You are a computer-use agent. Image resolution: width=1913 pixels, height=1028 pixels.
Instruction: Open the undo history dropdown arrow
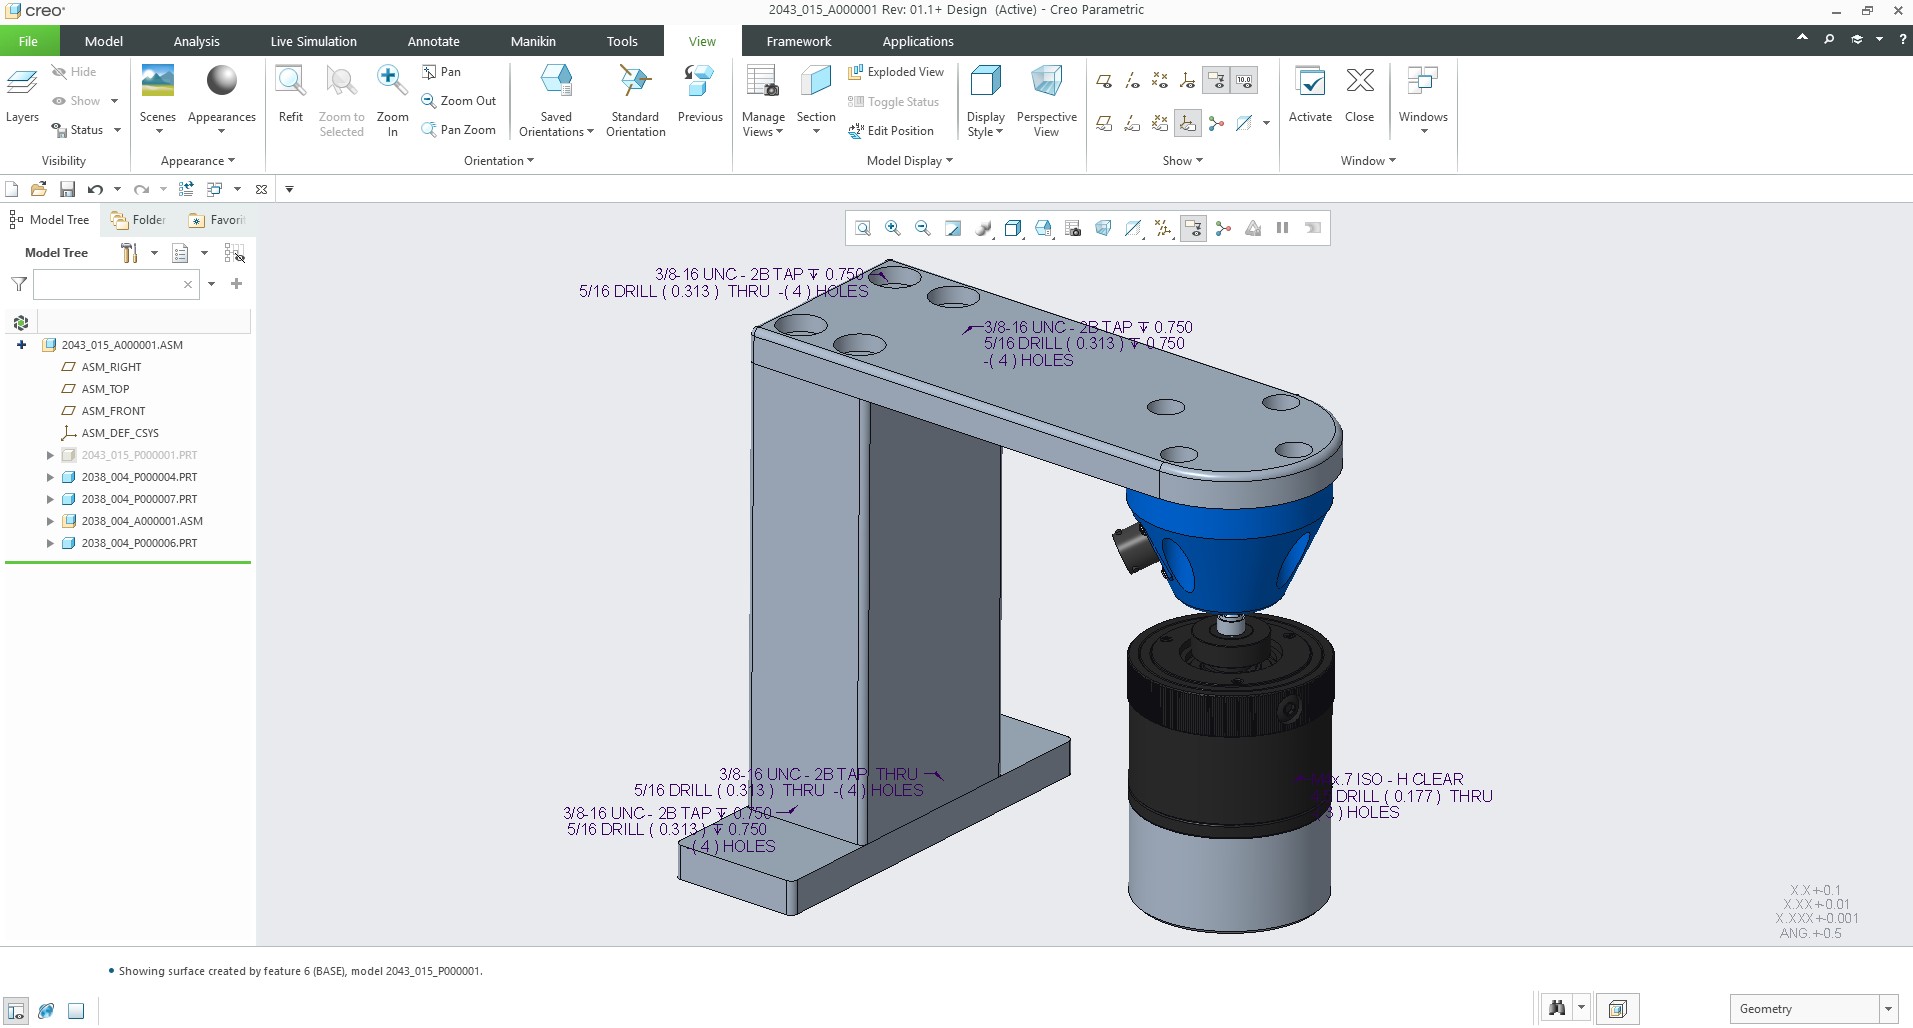[117, 189]
